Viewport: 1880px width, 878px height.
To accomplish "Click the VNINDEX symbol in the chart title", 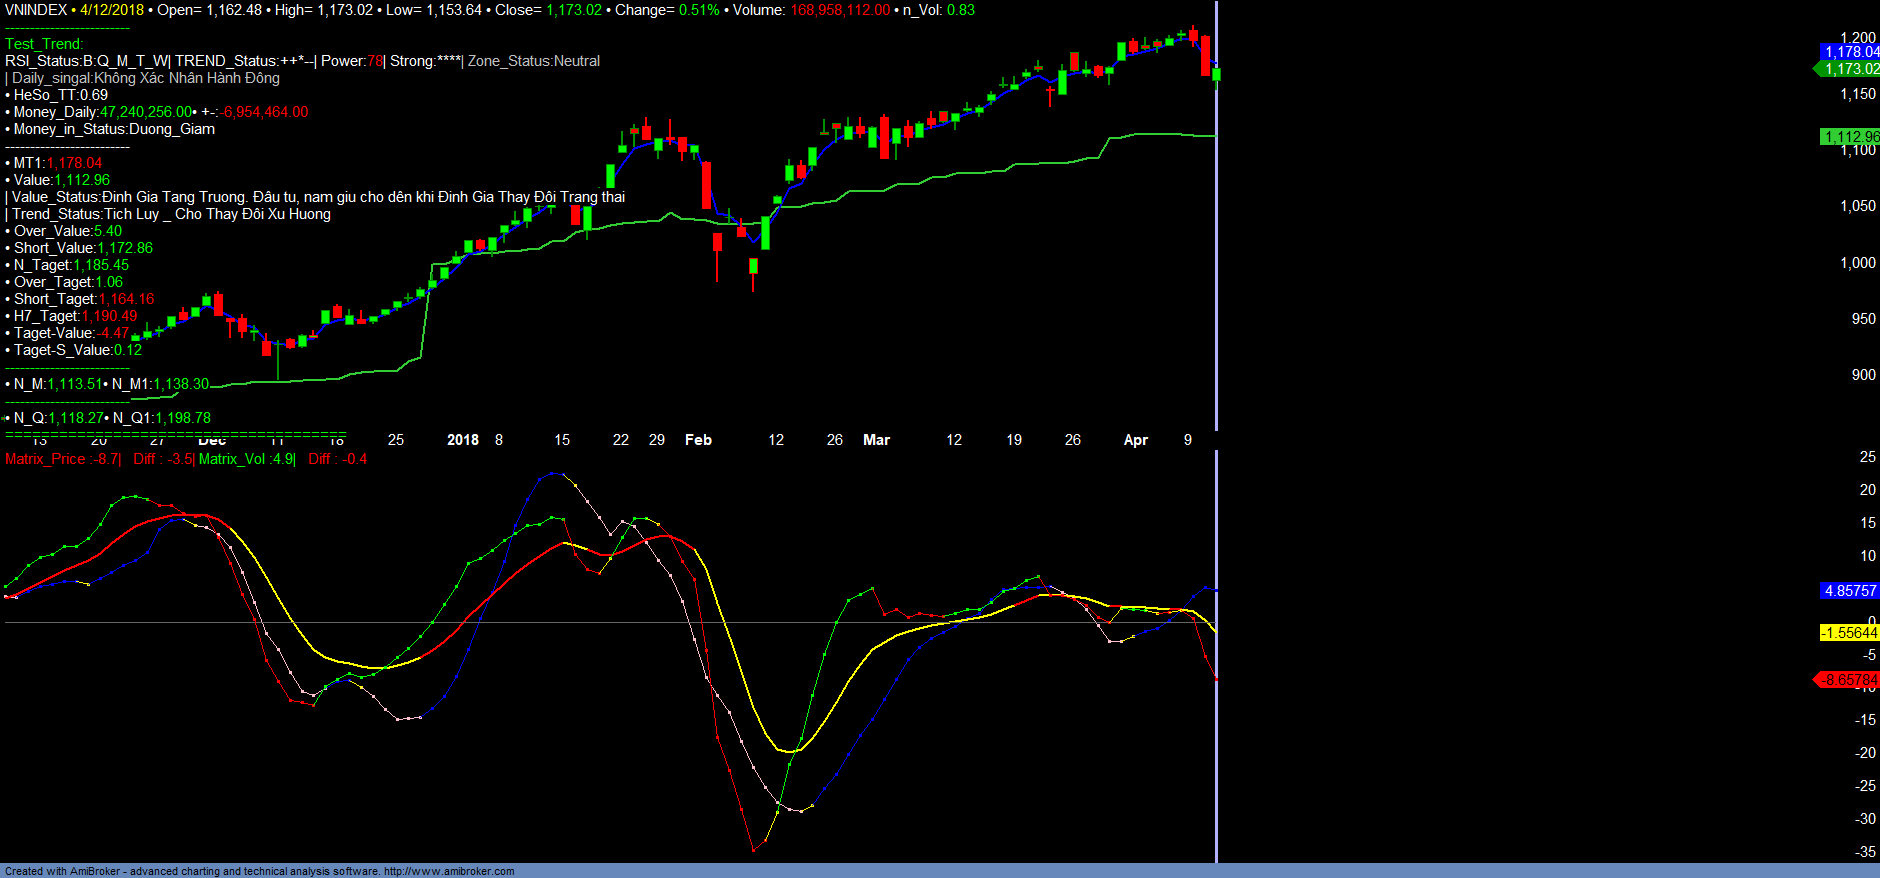I will pyautogui.click(x=36, y=10).
